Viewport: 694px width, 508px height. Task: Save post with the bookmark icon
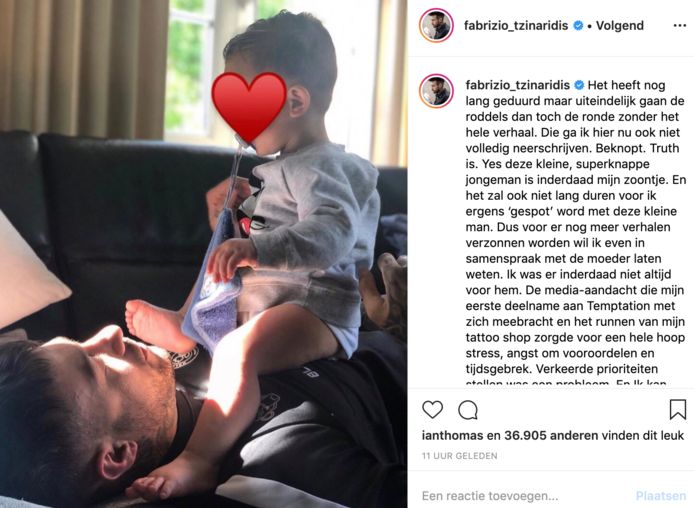(x=678, y=409)
